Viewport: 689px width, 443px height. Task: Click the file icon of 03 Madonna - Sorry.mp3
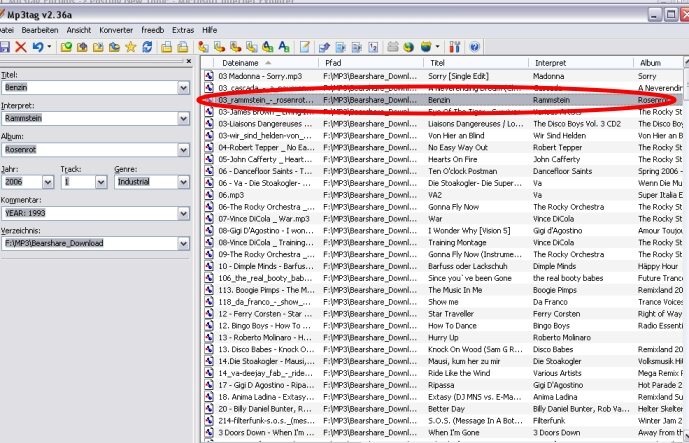point(209,76)
